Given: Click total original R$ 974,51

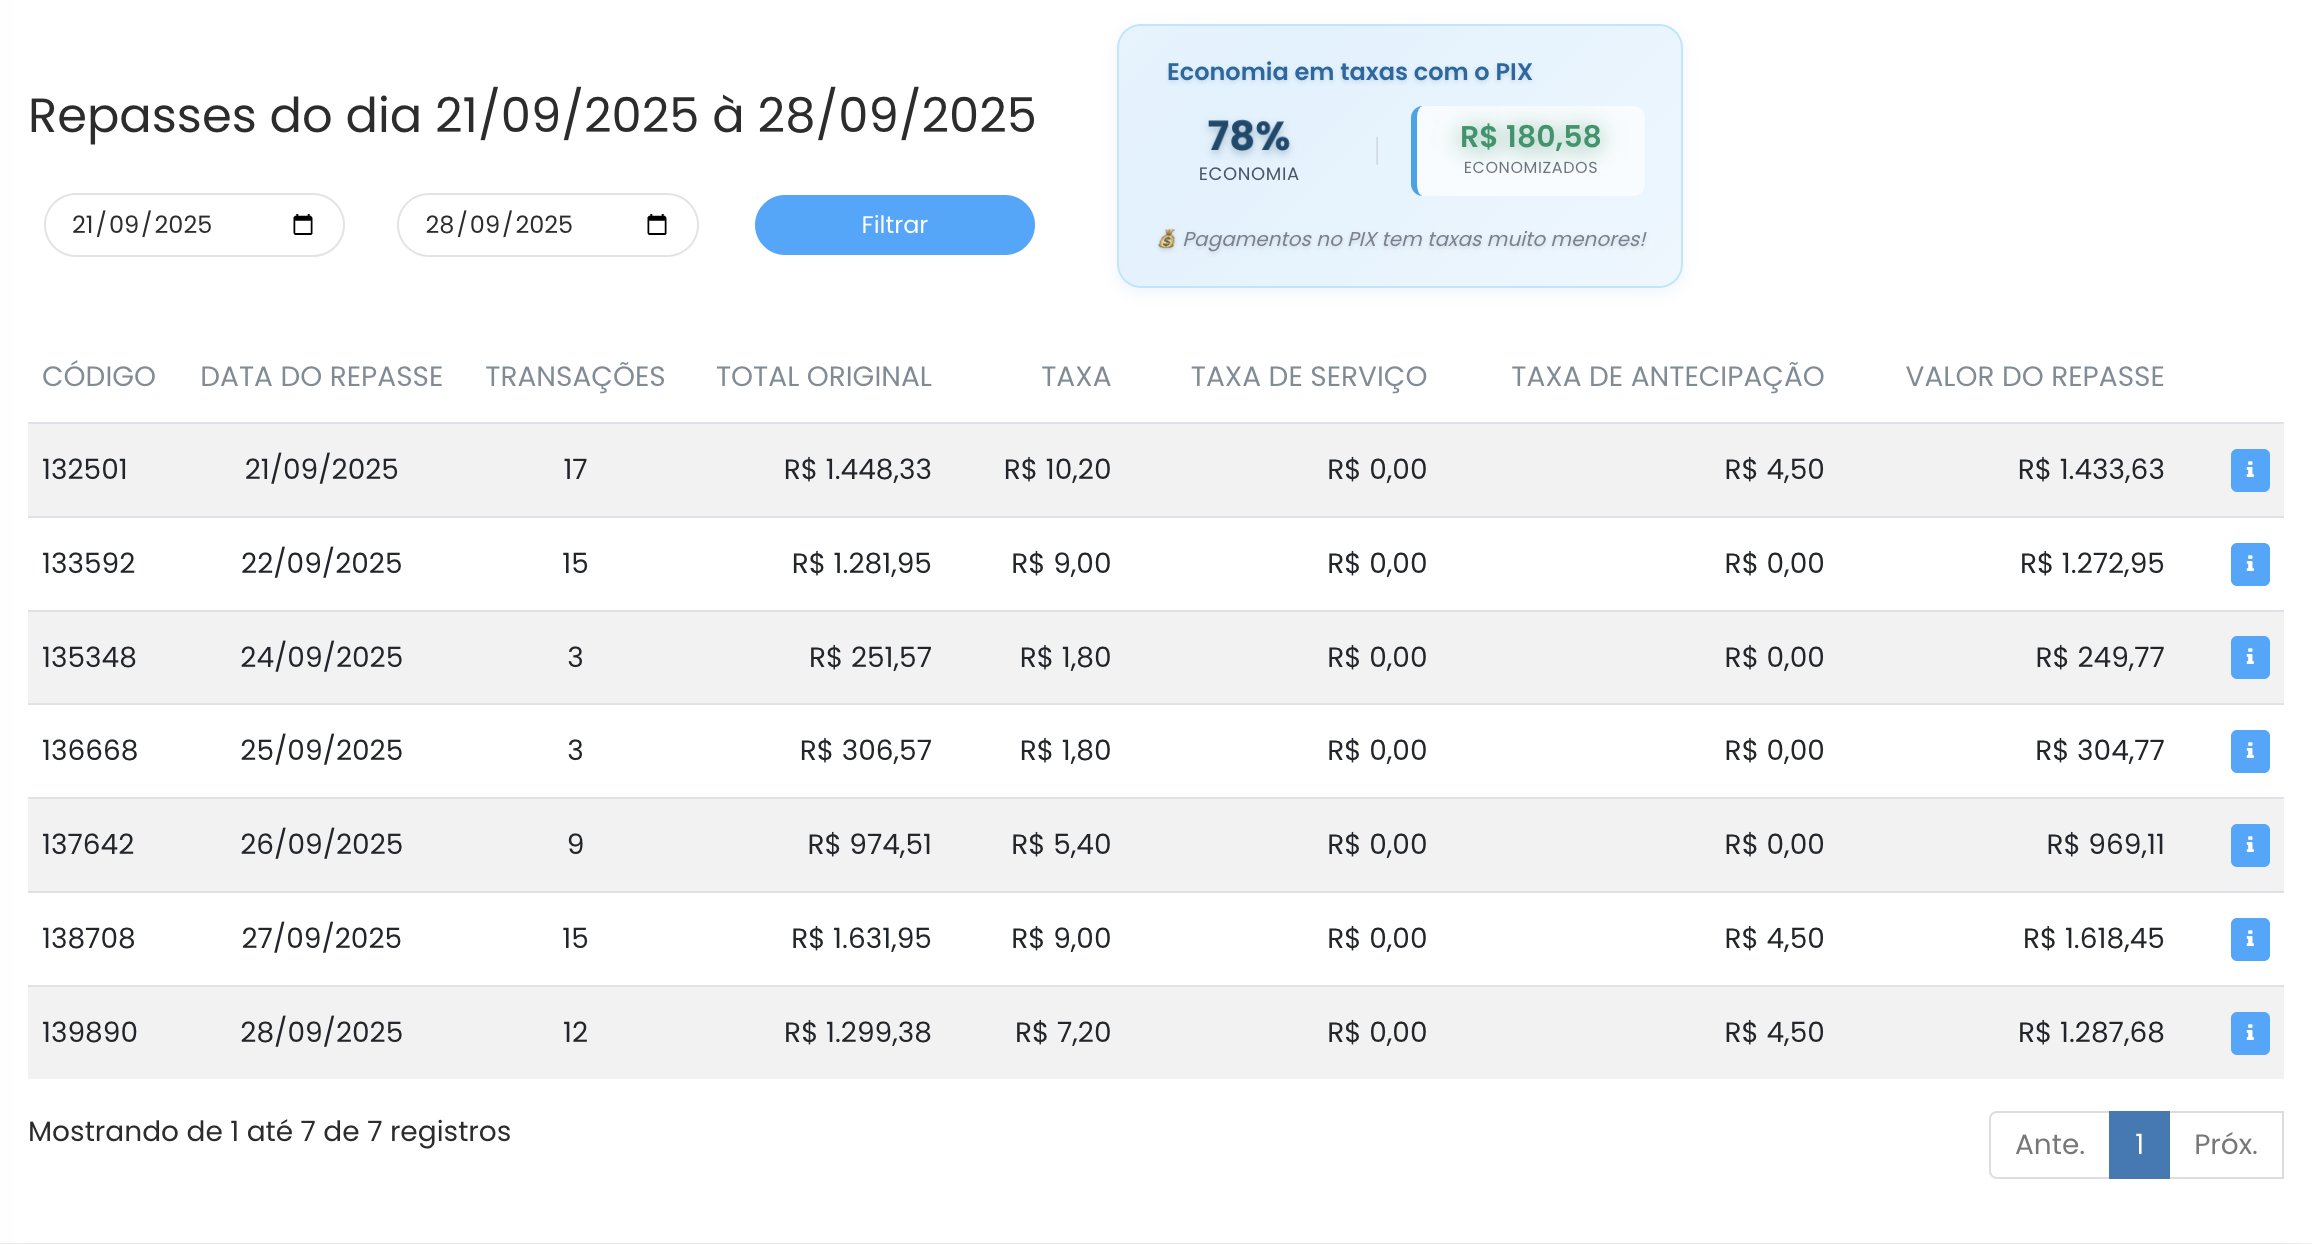Looking at the screenshot, I should pos(869,844).
